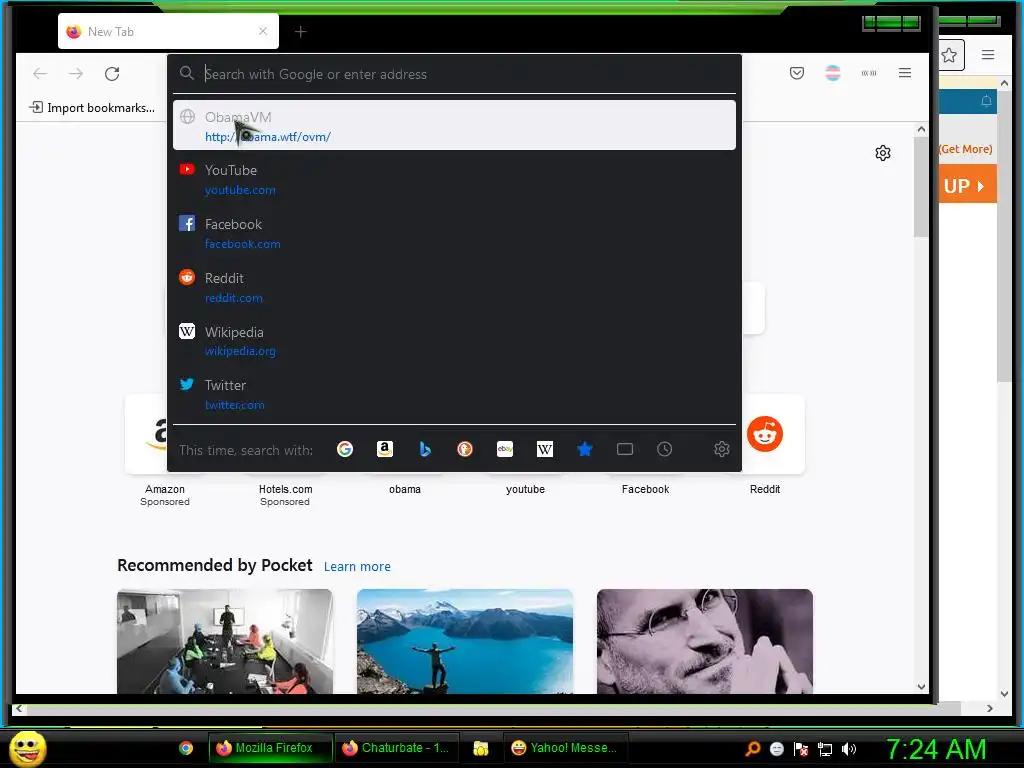Screen dimensions: 1024x768
Task: Open the smiley Start button
Action: 27,748
